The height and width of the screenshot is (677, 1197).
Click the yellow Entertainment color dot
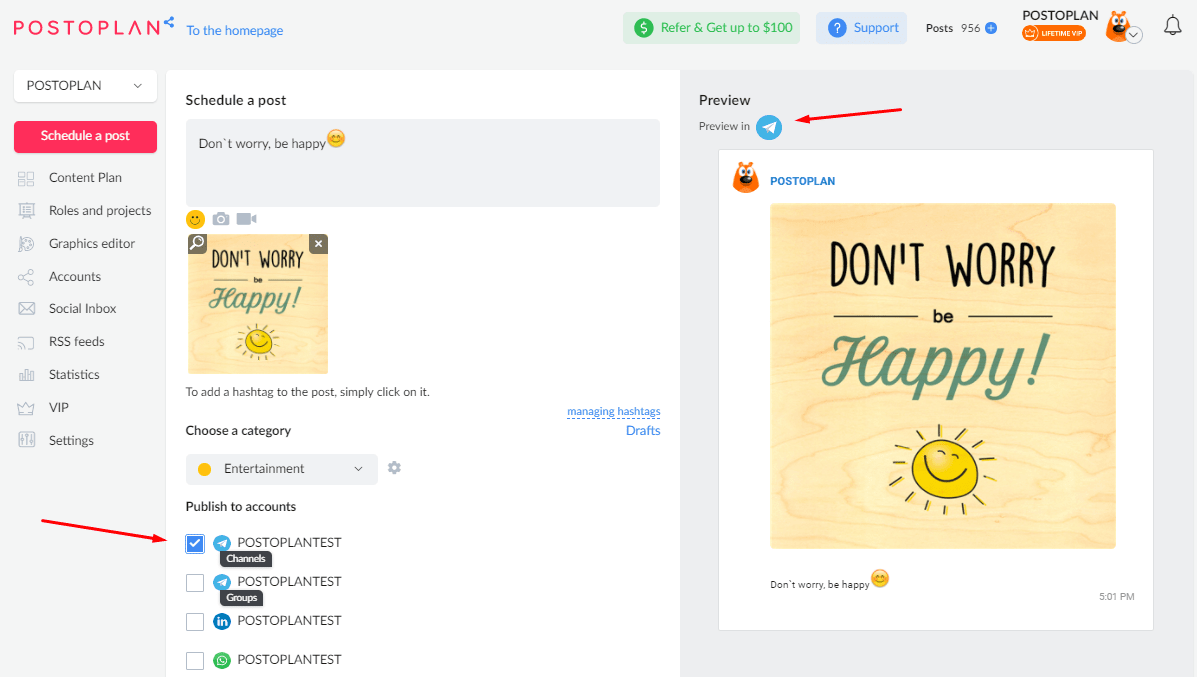(205, 469)
